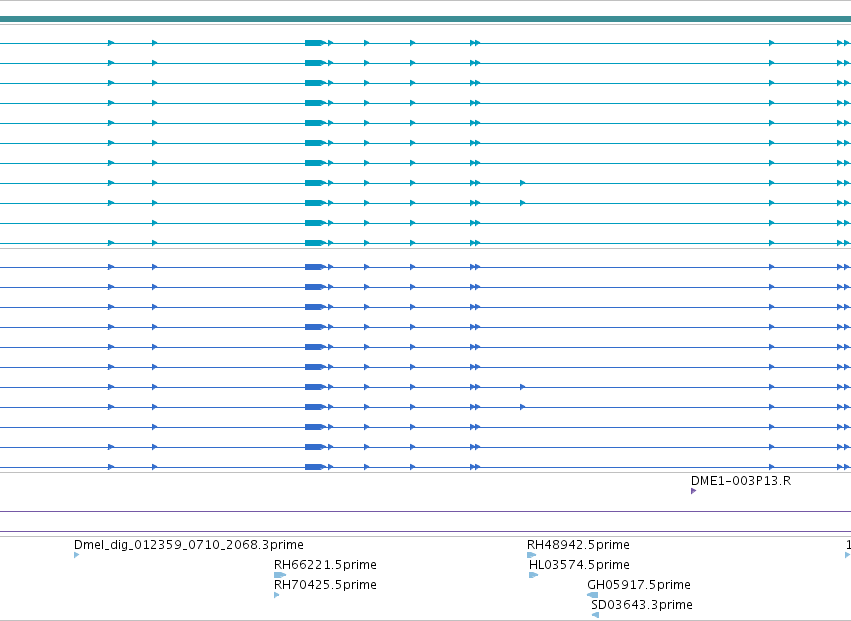Click the GH05917.5prime EST label
This screenshot has width=851, height=621.
639,585
